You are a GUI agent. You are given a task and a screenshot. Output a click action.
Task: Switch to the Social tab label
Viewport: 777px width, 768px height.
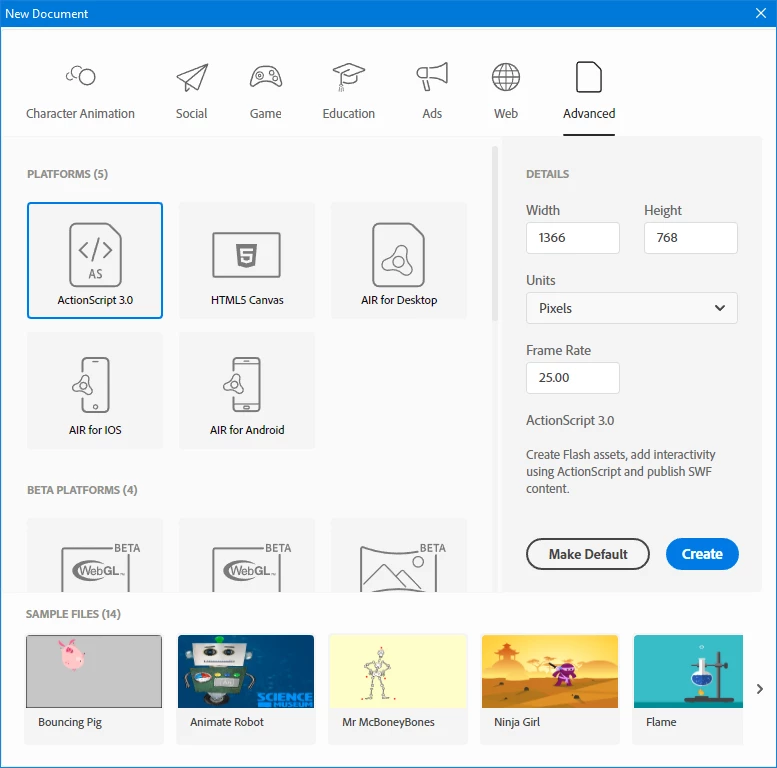[192, 113]
